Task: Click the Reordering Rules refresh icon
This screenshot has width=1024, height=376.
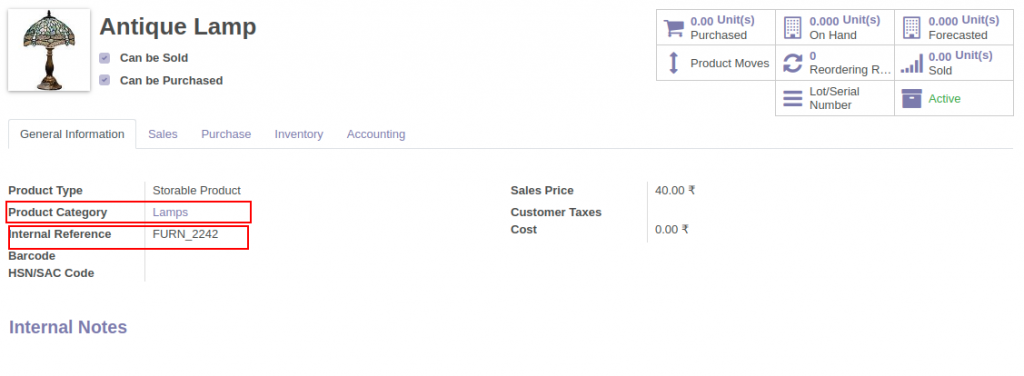Action: [x=792, y=63]
